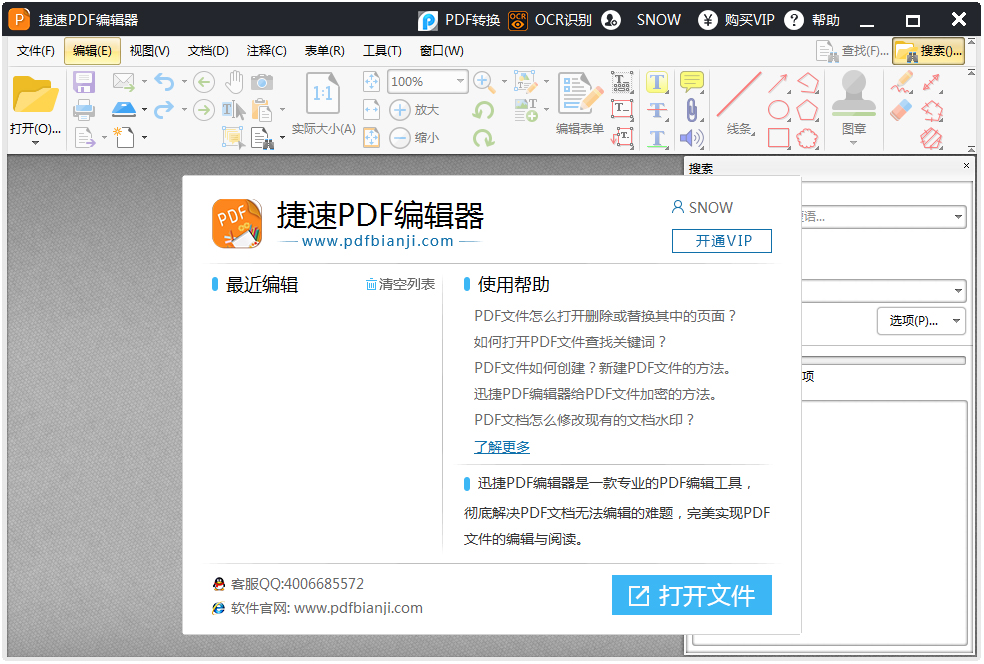Add a sound annotation
This screenshot has width=984, height=664.
(x=692, y=138)
